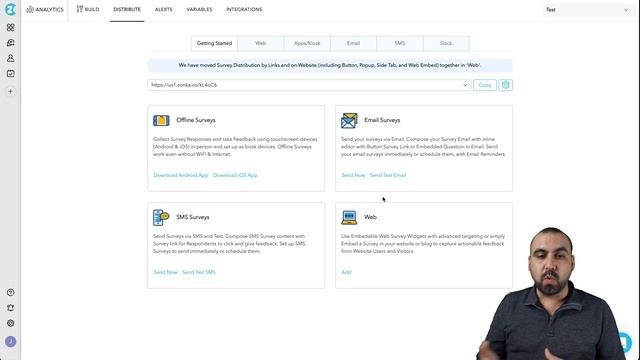The height and width of the screenshot is (360, 640).
Task: Open the dashboard grid icon in sidebar
Action: [11, 27]
